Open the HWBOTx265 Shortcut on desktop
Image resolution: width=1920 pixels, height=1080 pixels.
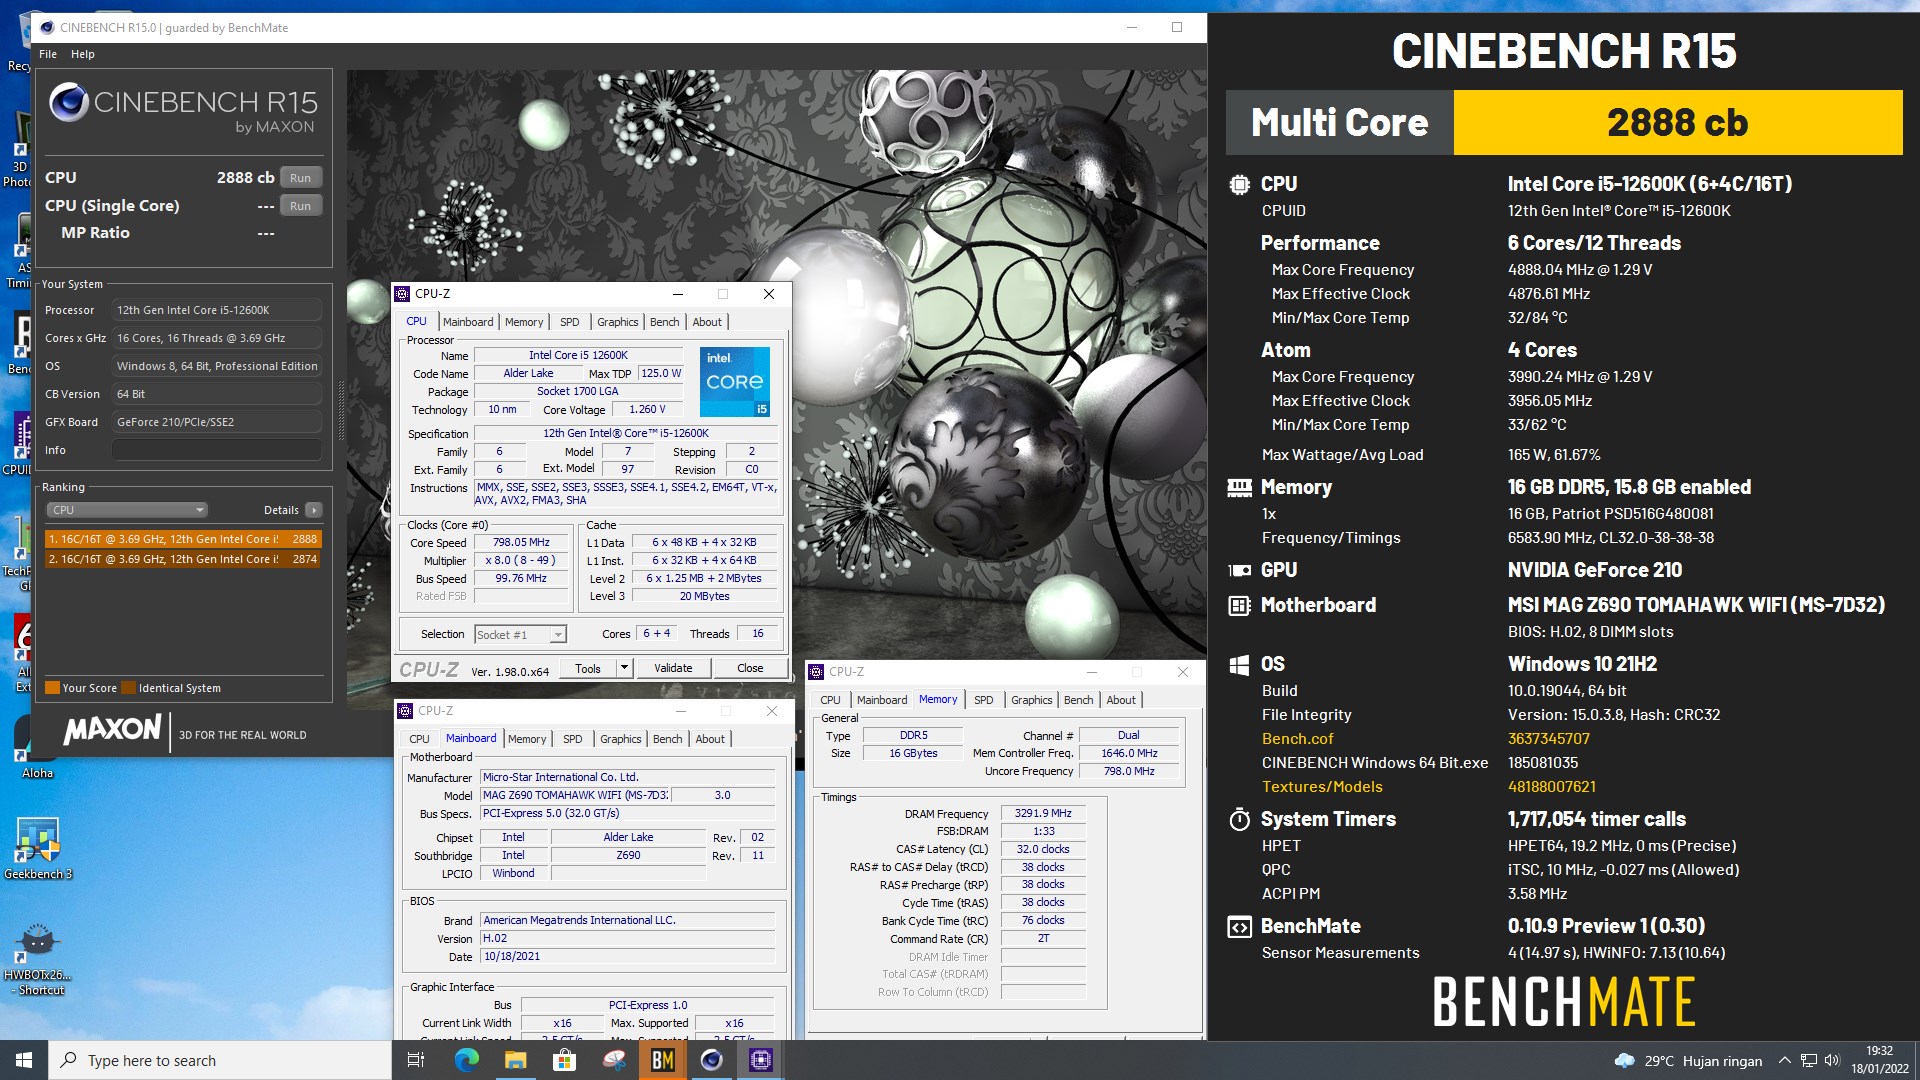pos(38,960)
